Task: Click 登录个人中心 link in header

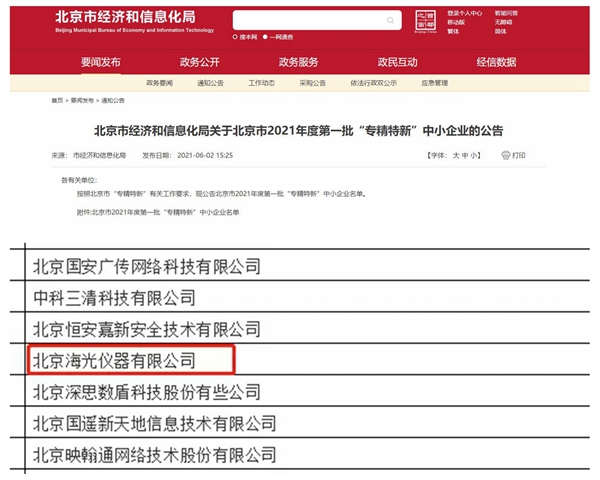Action: 465,13
